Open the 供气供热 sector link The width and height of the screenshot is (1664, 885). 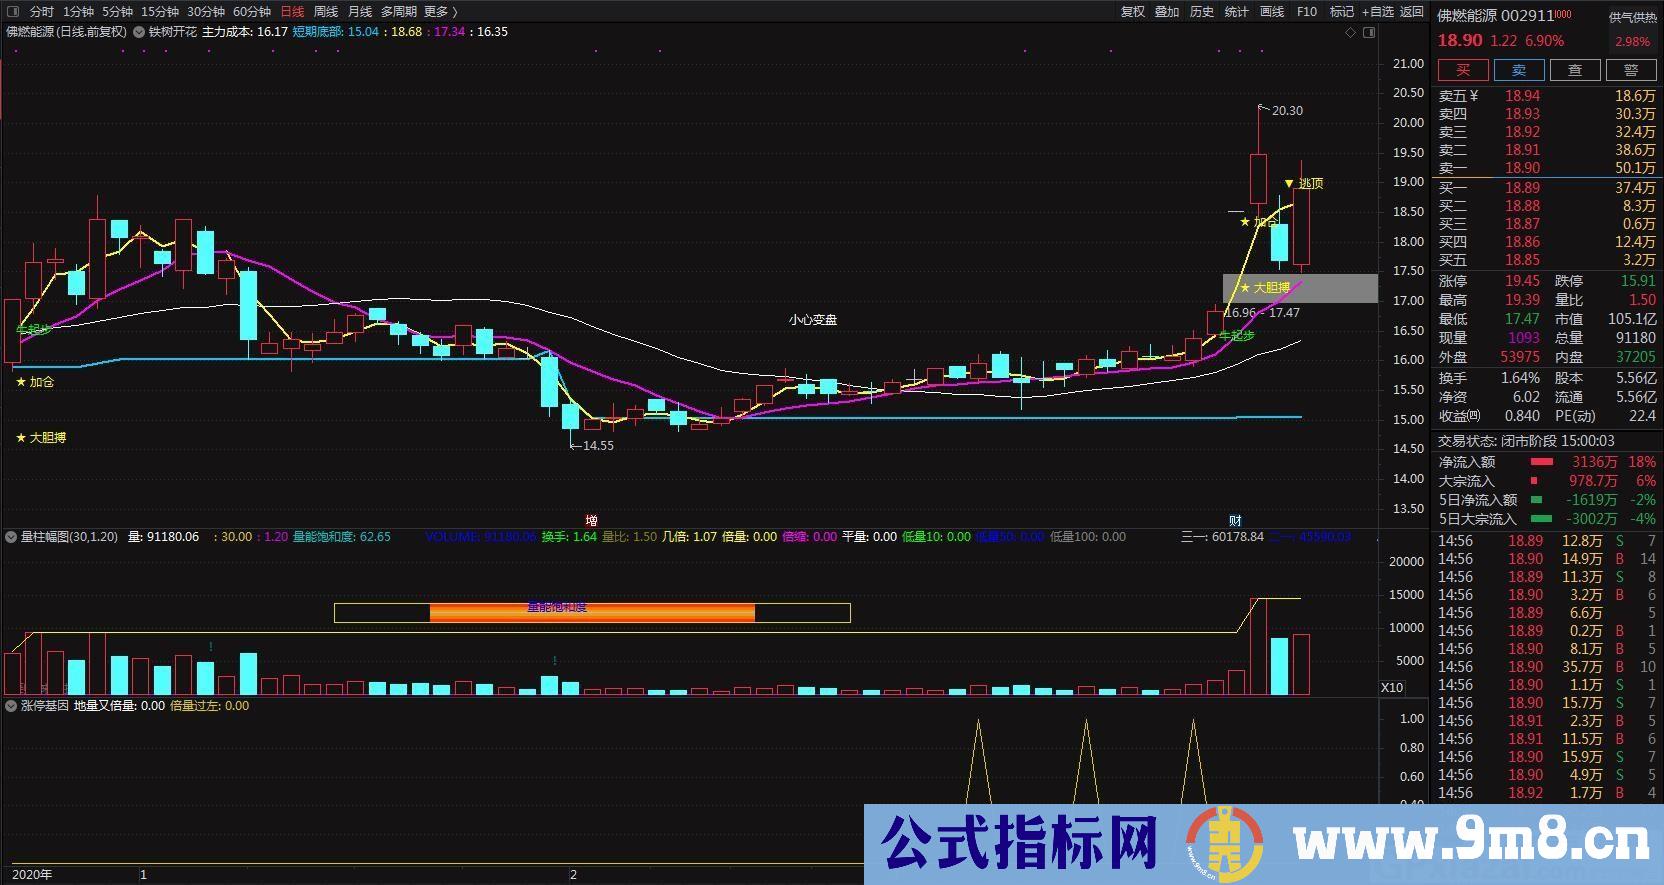pyautogui.click(x=1632, y=17)
